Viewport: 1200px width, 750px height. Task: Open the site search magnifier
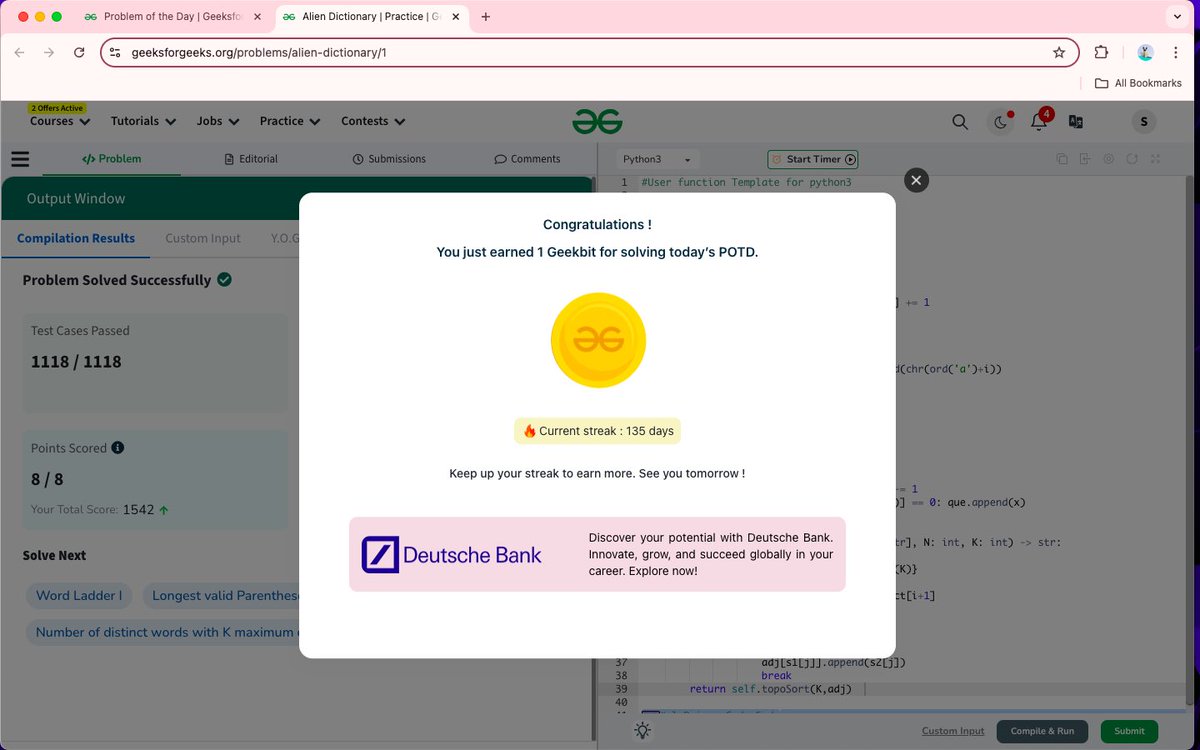click(960, 122)
